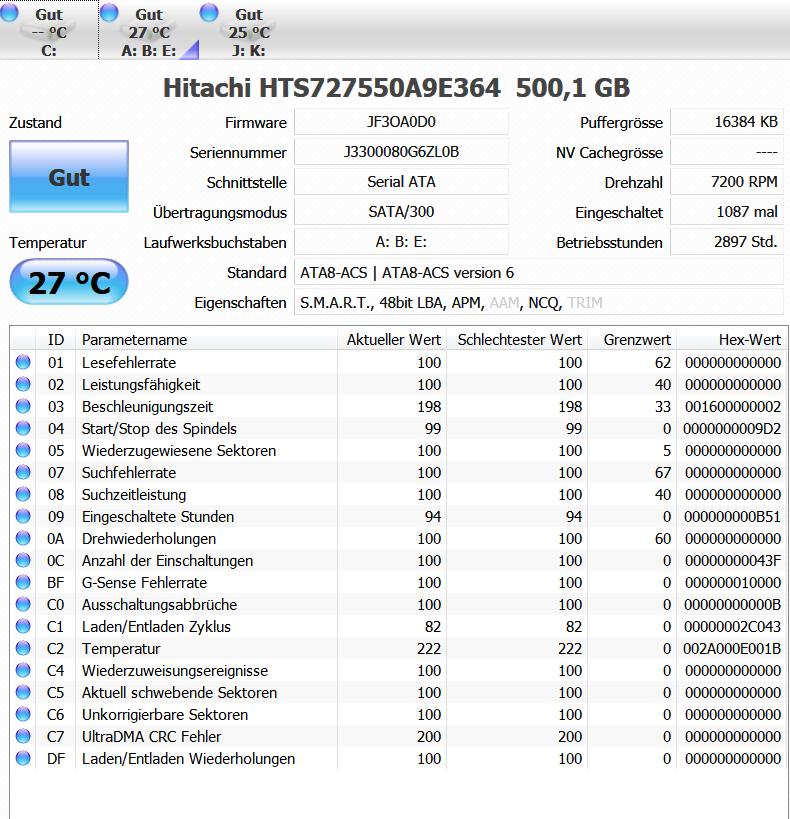790x819 pixels.
Task: Click the blue status orb above C: drive
Action: click(x=9, y=13)
